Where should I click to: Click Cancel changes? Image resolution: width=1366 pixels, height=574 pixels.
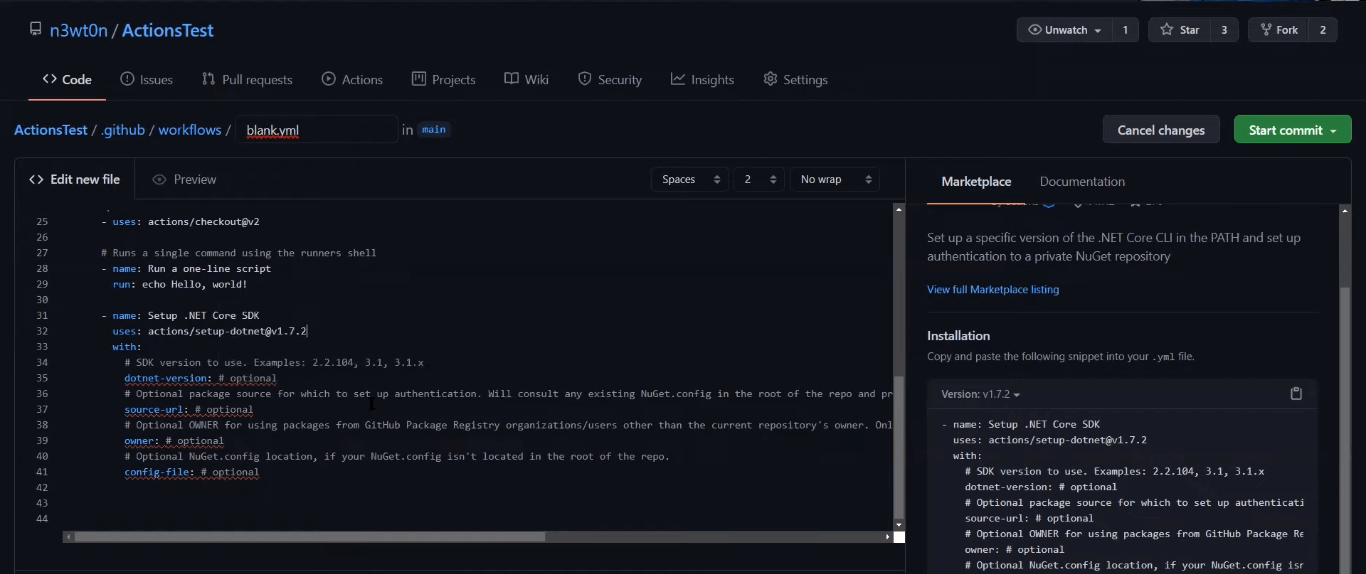point(1161,130)
